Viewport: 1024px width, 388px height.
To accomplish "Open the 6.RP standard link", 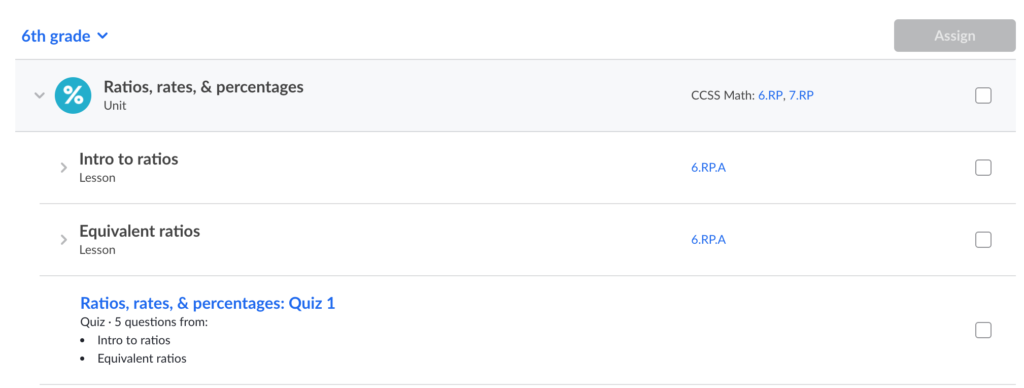I will [x=770, y=95].
